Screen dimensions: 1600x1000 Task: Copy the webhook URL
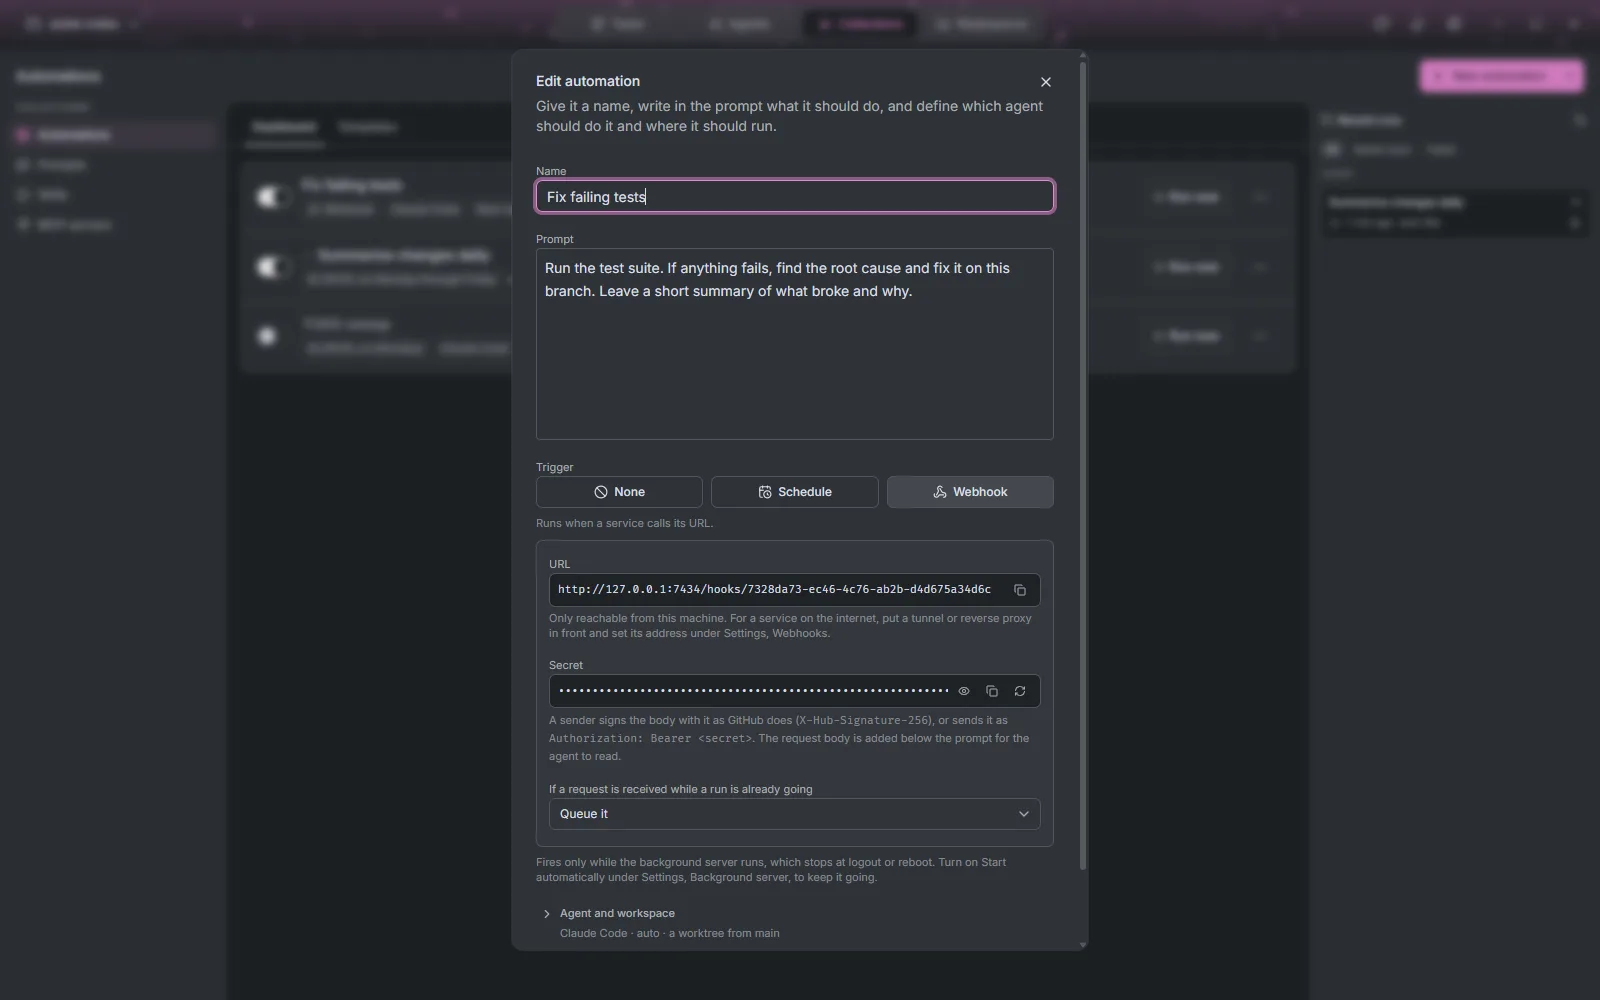click(1020, 590)
